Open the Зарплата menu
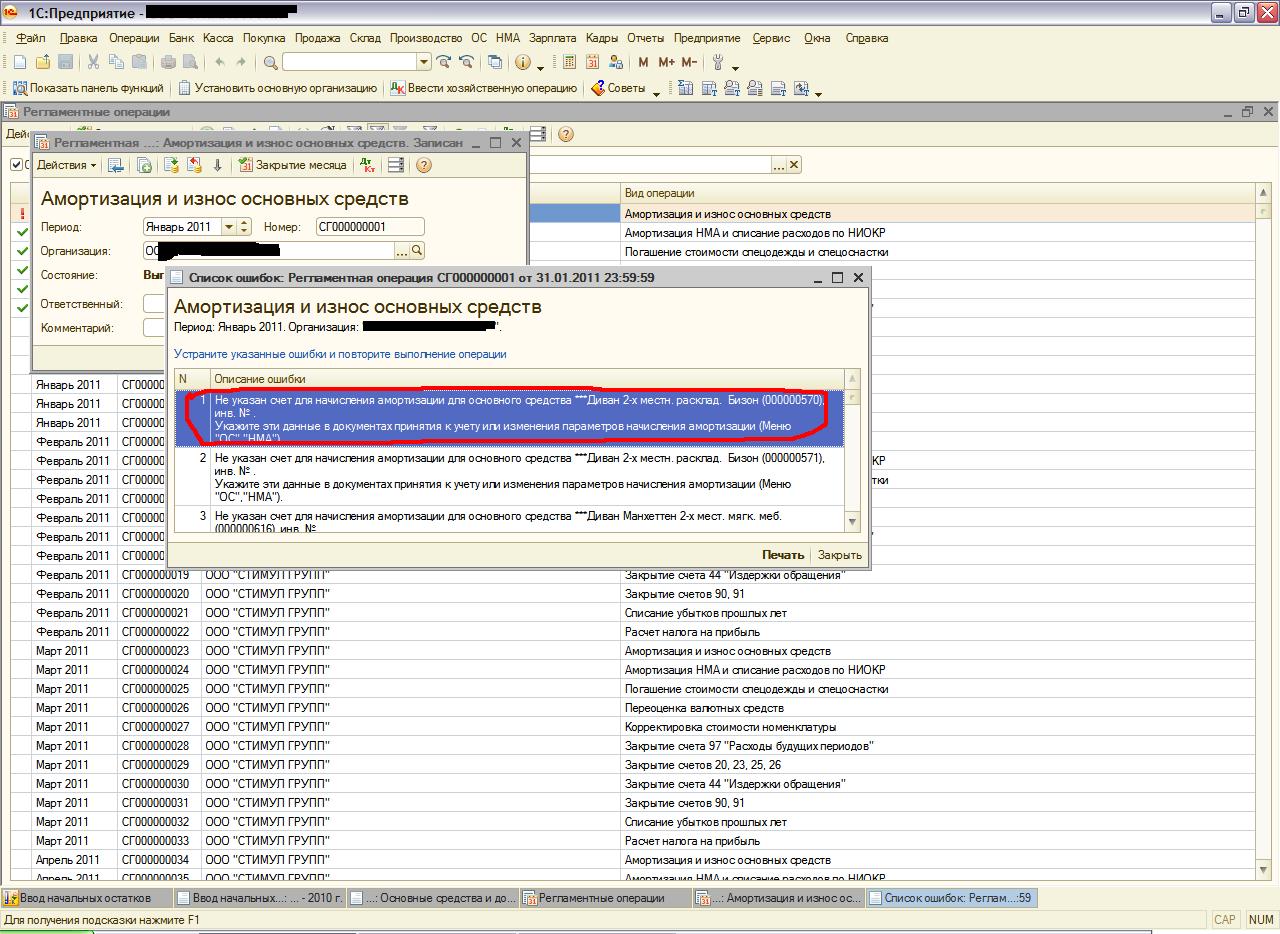 [552, 38]
